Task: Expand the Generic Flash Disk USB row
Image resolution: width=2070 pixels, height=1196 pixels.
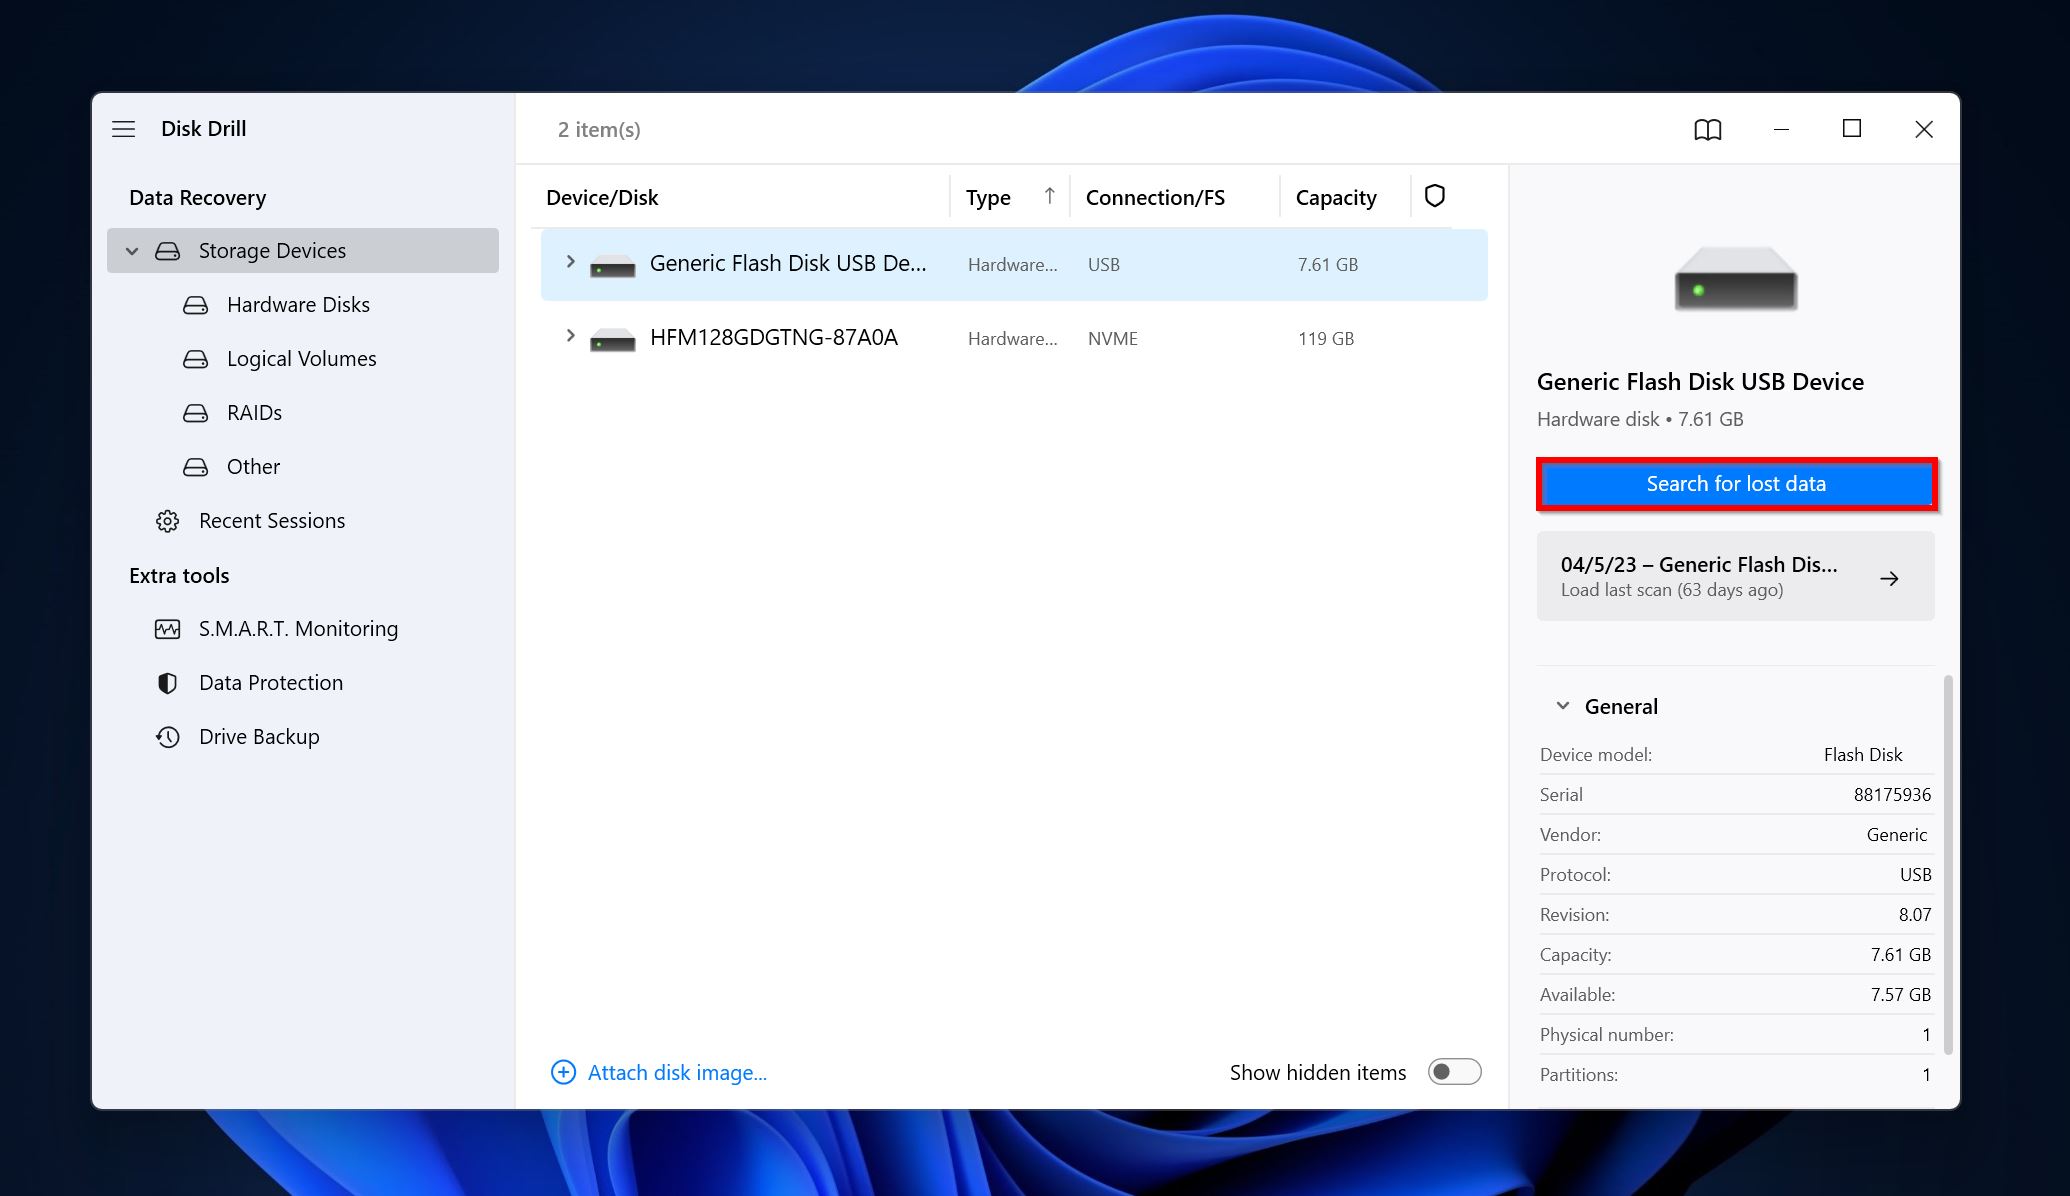Action: click(x=571, y=263)
